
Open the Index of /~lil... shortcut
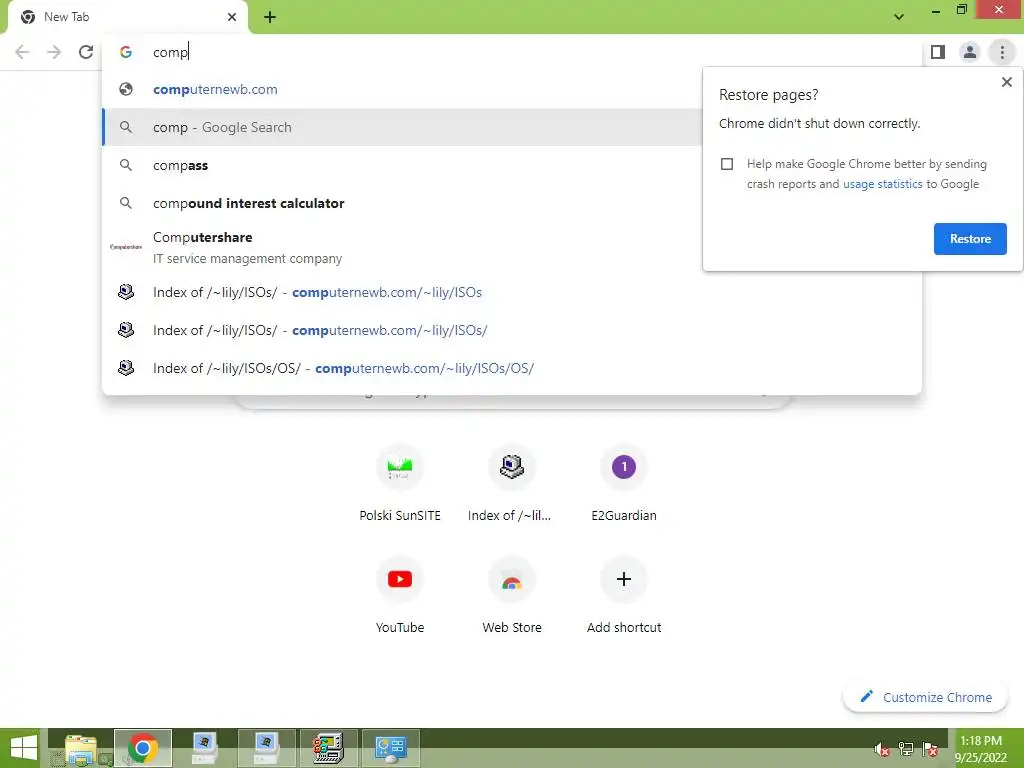(x=511, y=482)
